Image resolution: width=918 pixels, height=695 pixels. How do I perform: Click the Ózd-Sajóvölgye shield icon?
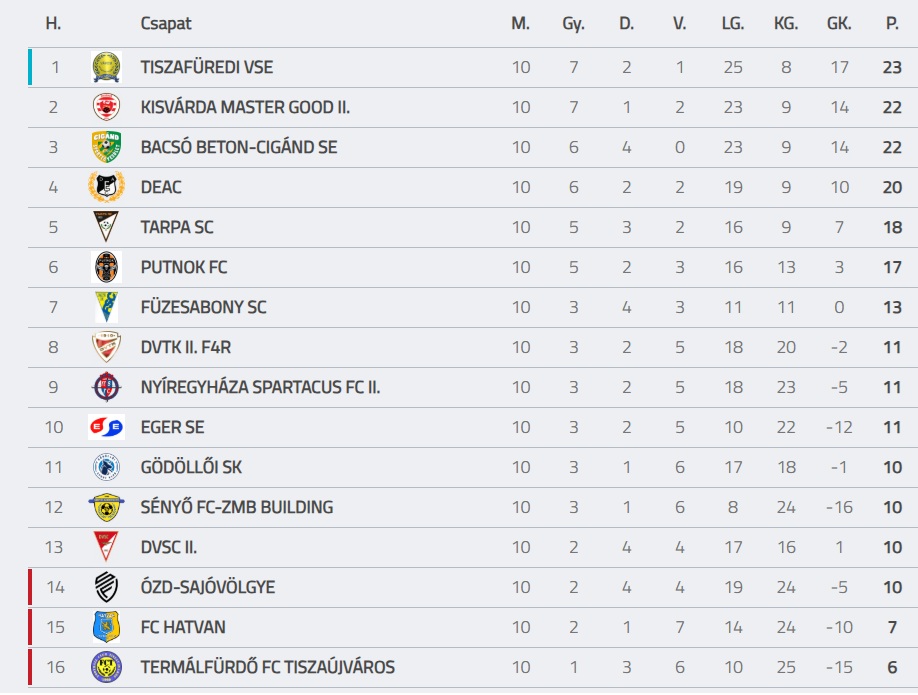coord(106,588)
